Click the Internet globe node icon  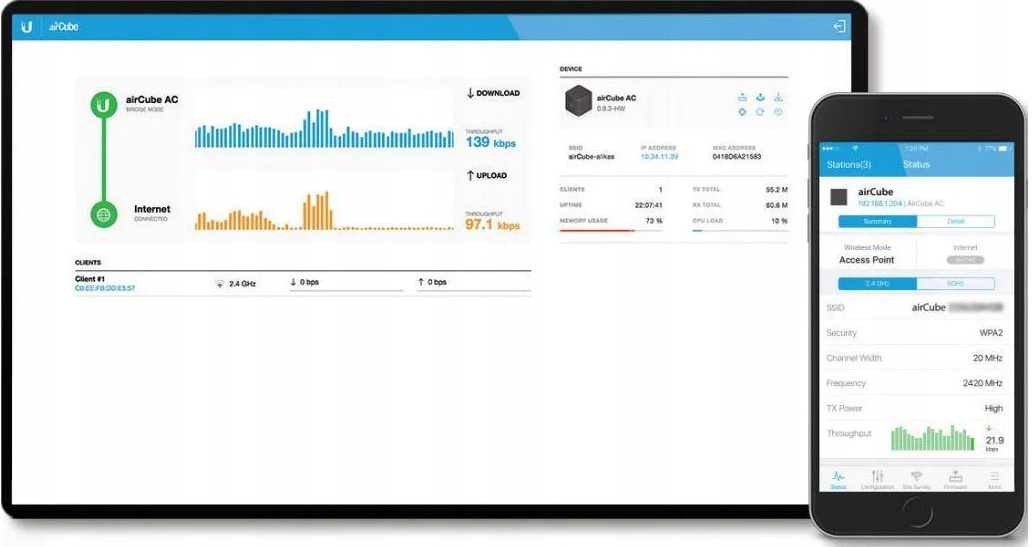pos(103,213)
